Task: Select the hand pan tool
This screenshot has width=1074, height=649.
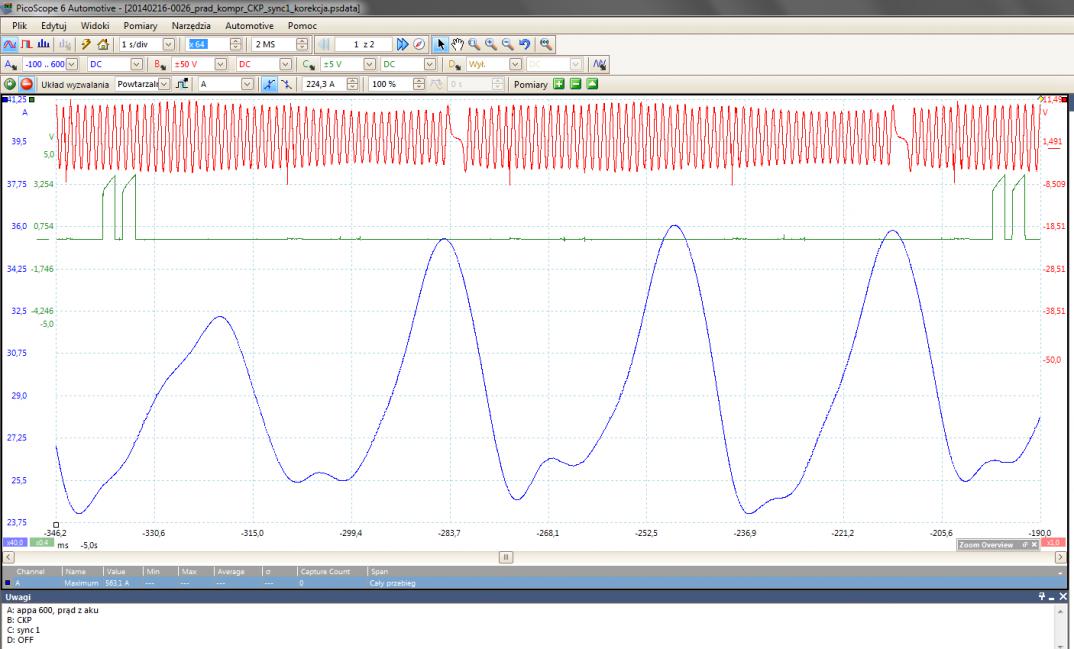Action: point(458,44)
